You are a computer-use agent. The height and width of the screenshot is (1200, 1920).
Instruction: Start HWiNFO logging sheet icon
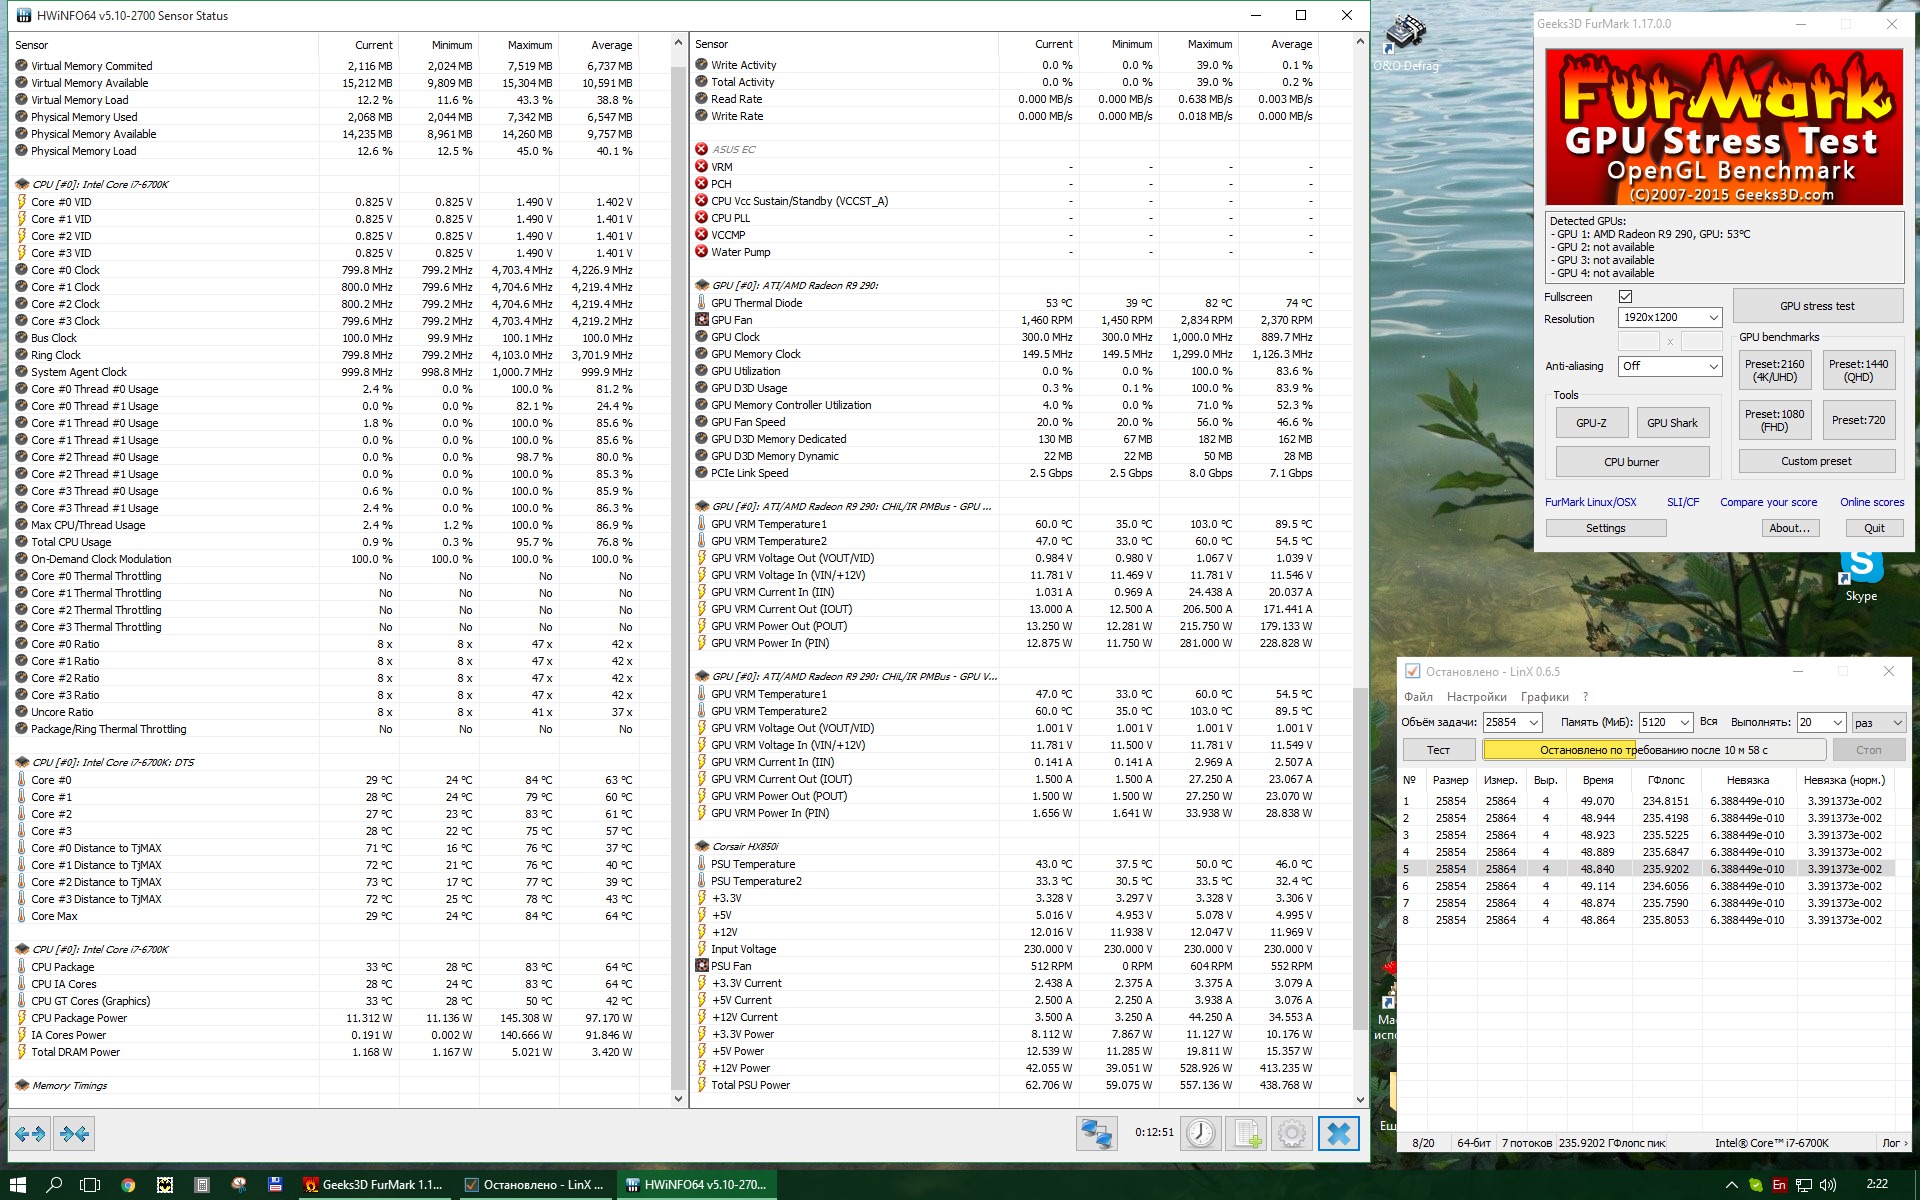[x=1246, y=1133]
